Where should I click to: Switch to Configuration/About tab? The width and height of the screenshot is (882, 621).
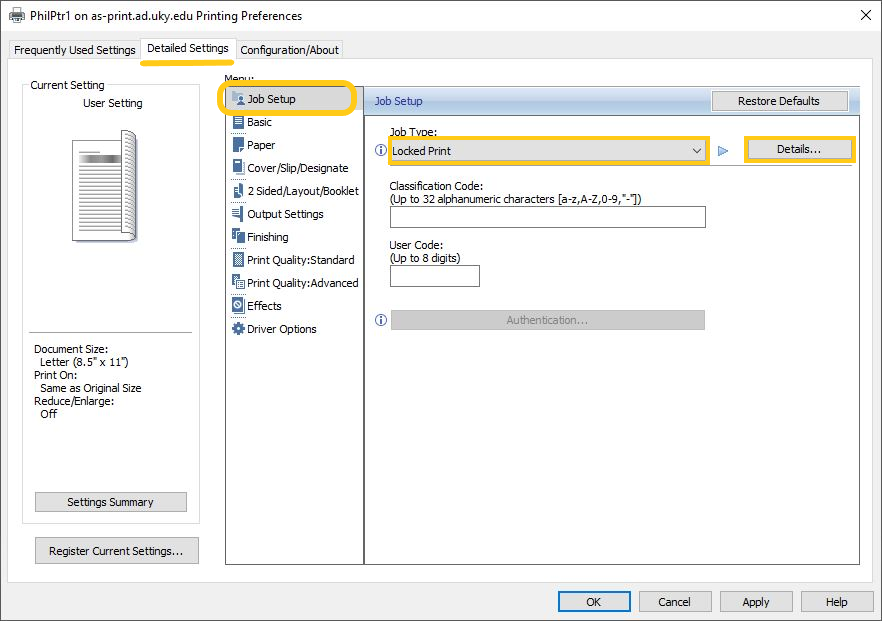pyautogui.click(x=289, y=50)
